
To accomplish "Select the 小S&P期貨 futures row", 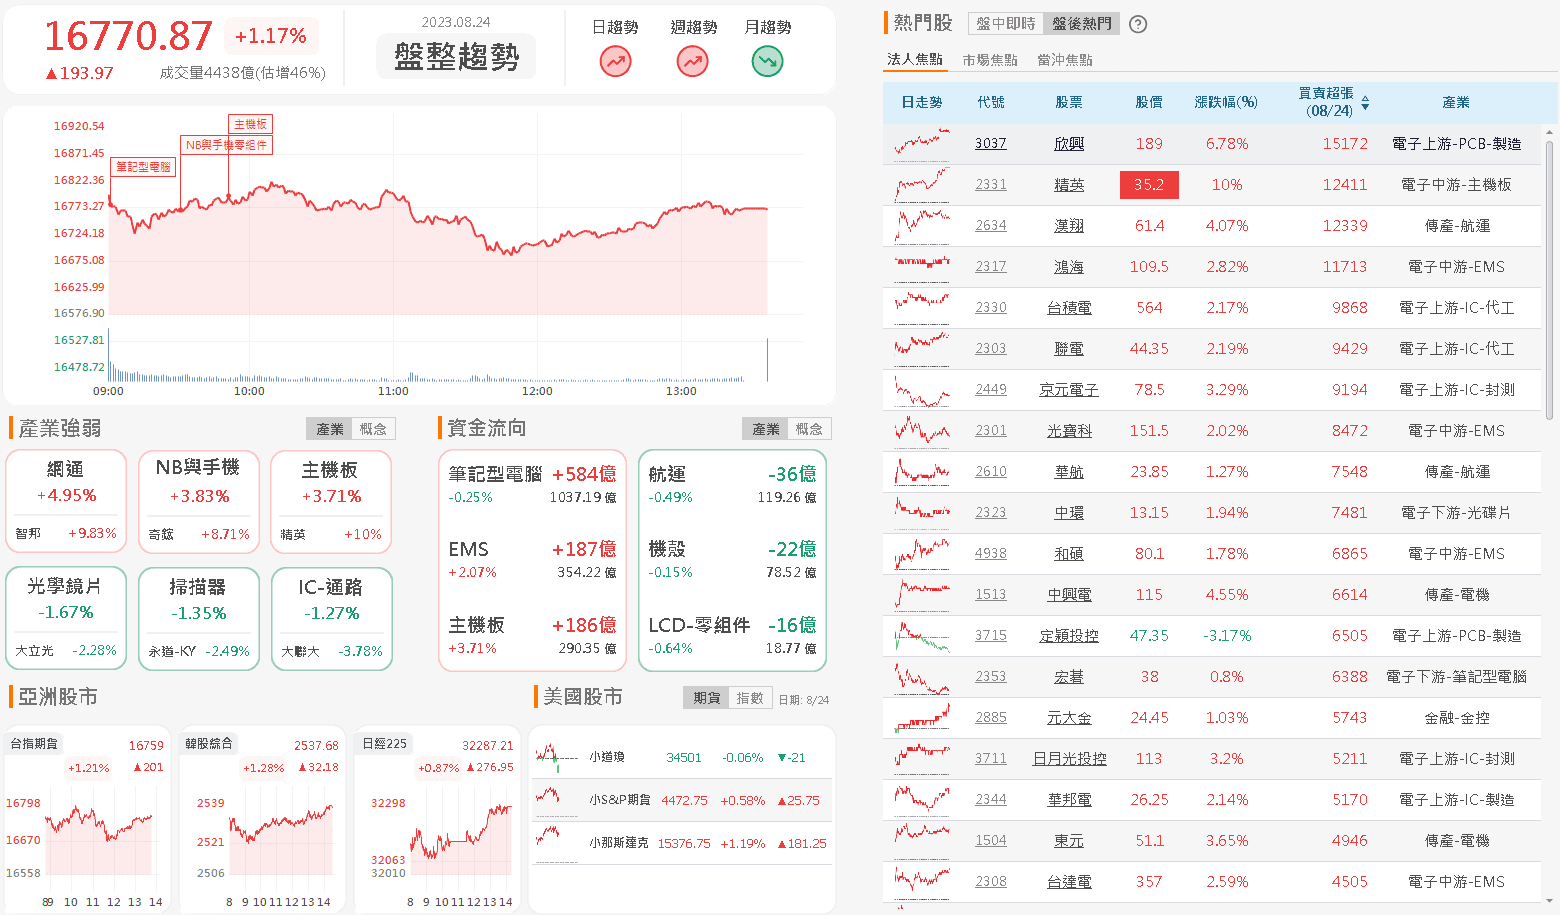I will coord(682,800).
